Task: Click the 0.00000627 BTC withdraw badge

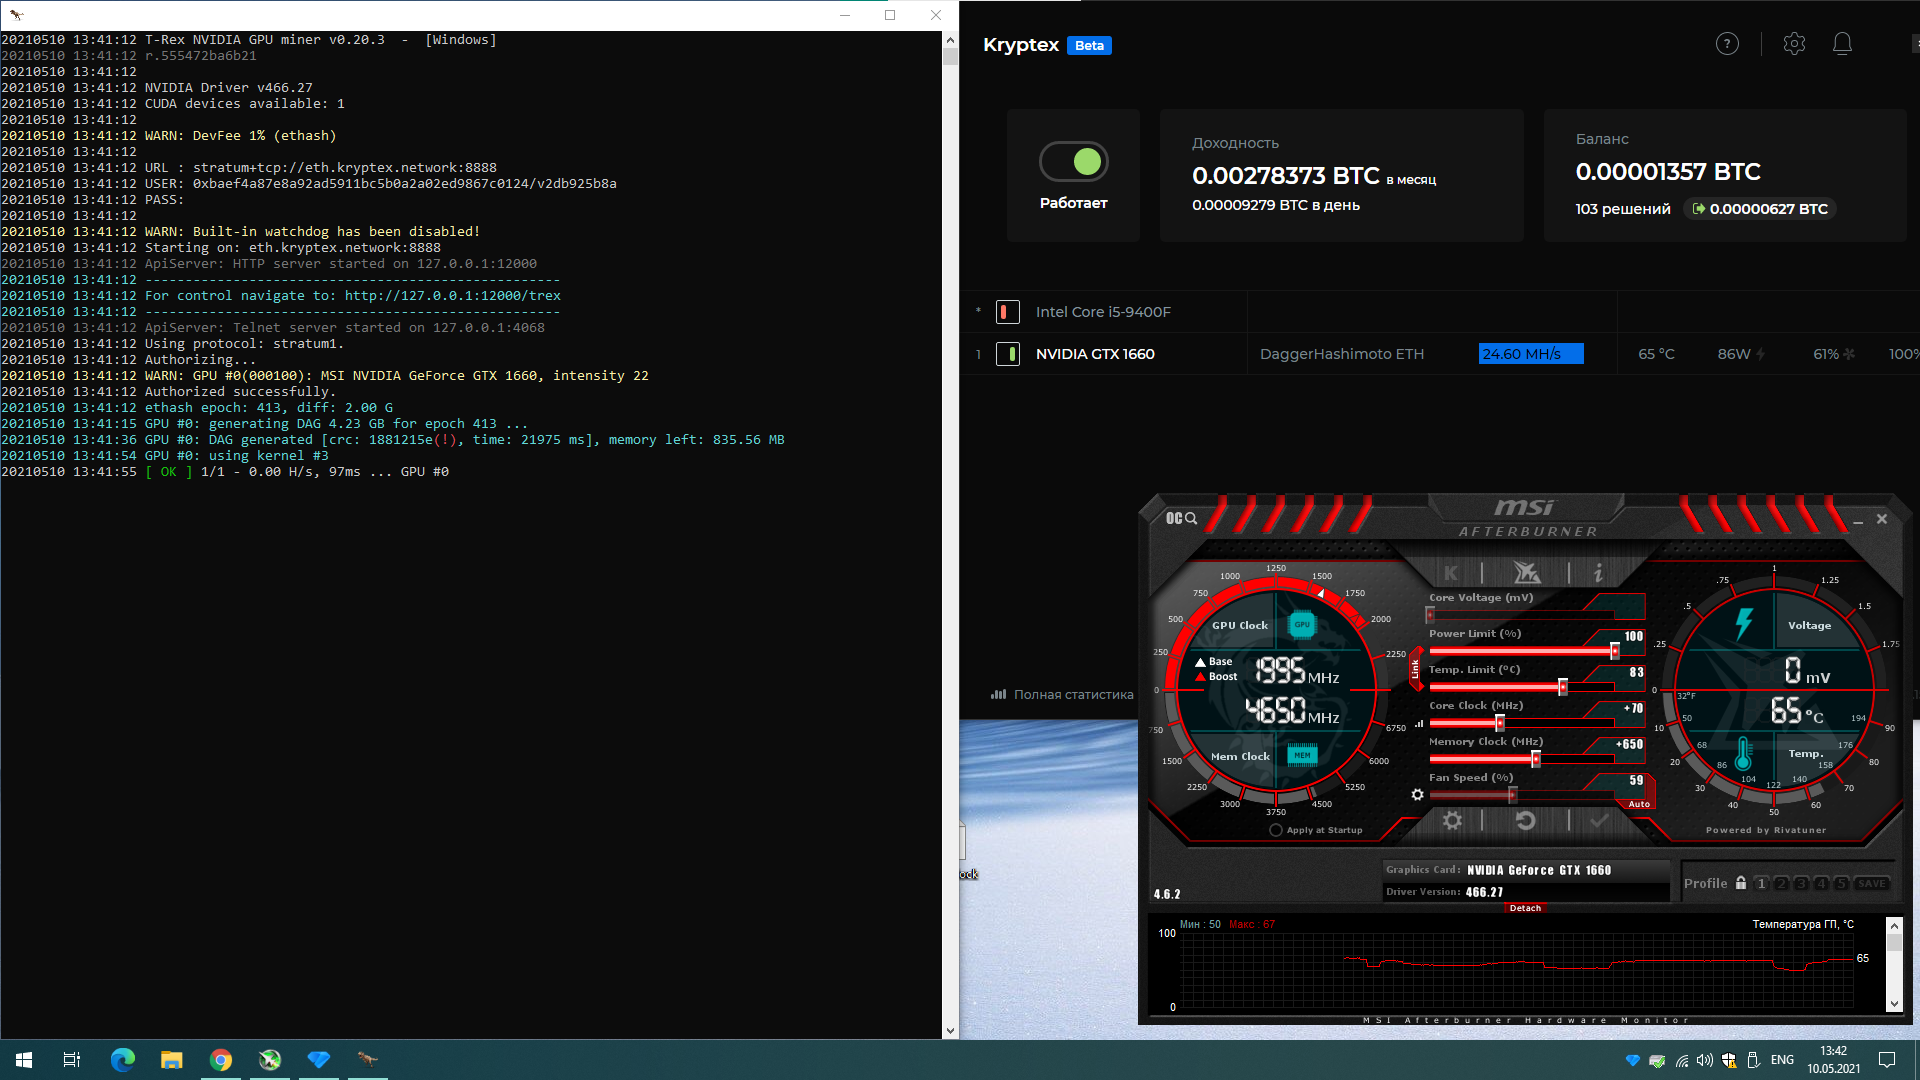Action: tap(1760, 209)
